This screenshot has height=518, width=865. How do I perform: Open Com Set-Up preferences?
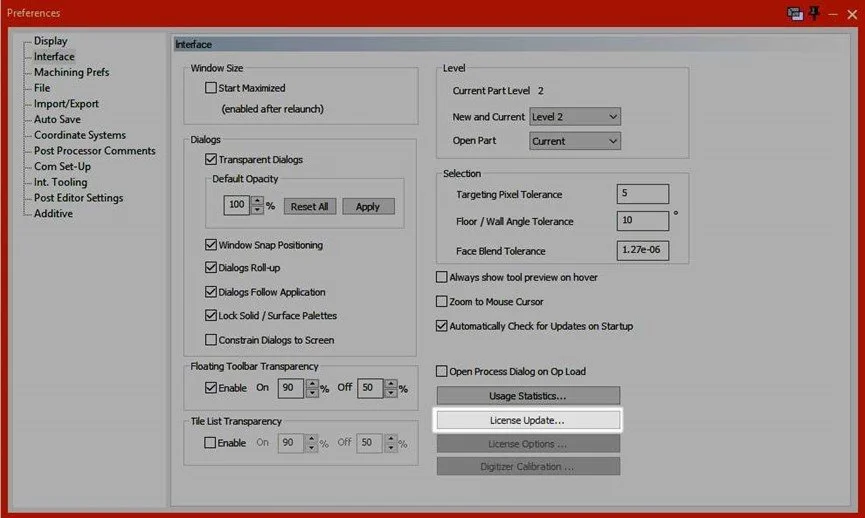pos(62,167)
